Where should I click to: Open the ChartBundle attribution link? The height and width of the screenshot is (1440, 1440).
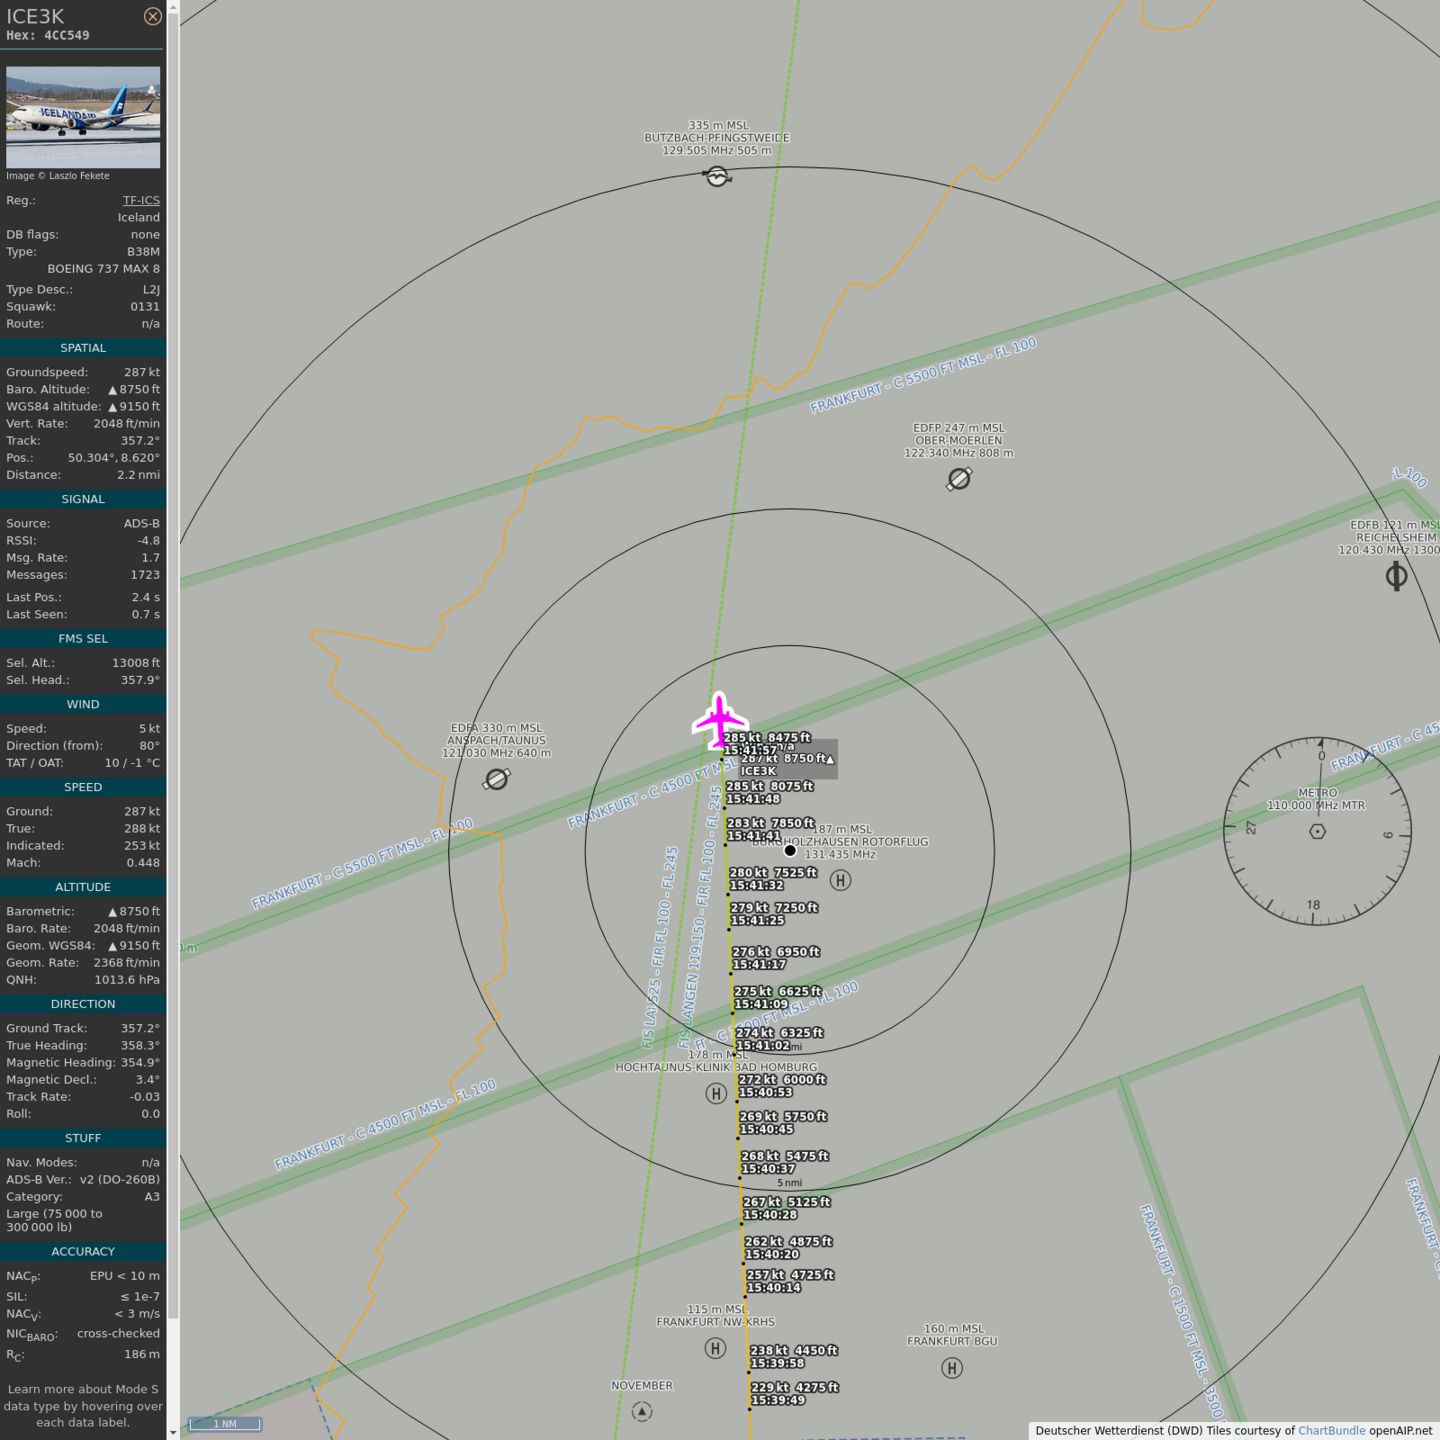tap(1331, 1431)
